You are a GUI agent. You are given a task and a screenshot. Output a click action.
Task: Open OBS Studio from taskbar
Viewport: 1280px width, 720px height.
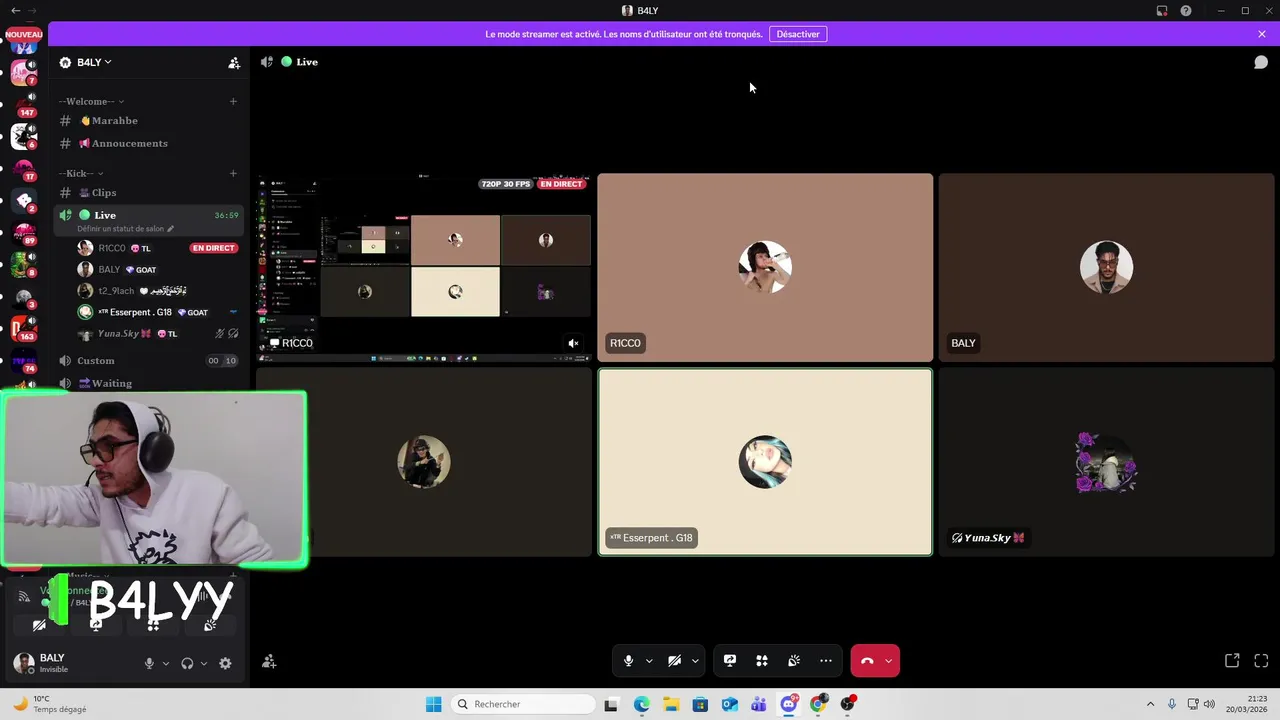(x=848, y=704)
